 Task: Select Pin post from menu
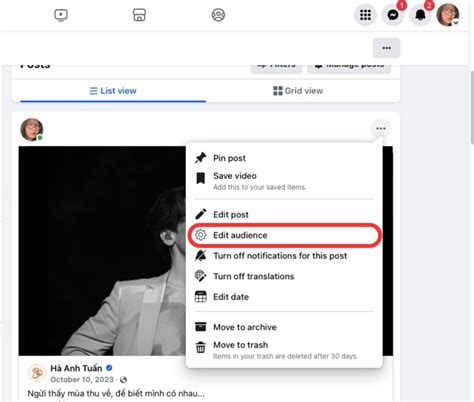point(284,158)
